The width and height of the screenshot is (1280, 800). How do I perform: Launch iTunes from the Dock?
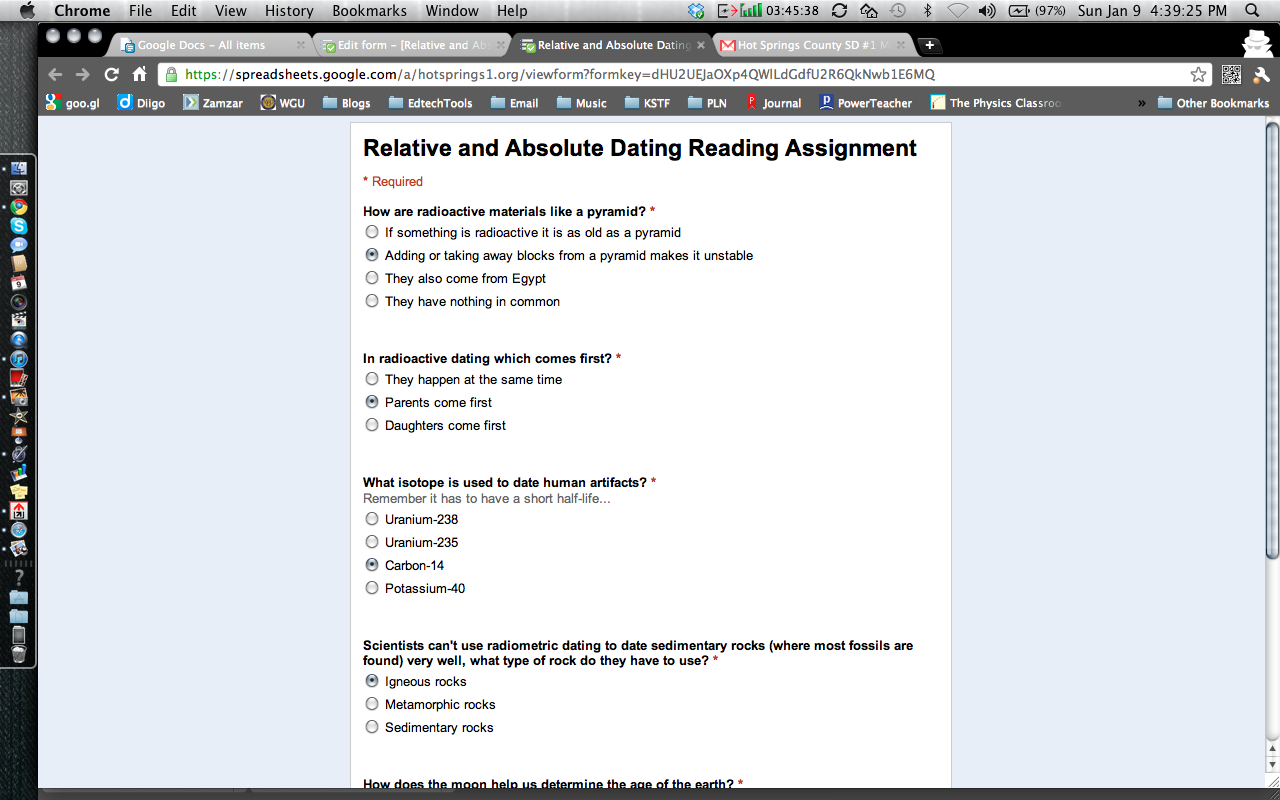tap(19, 359)
